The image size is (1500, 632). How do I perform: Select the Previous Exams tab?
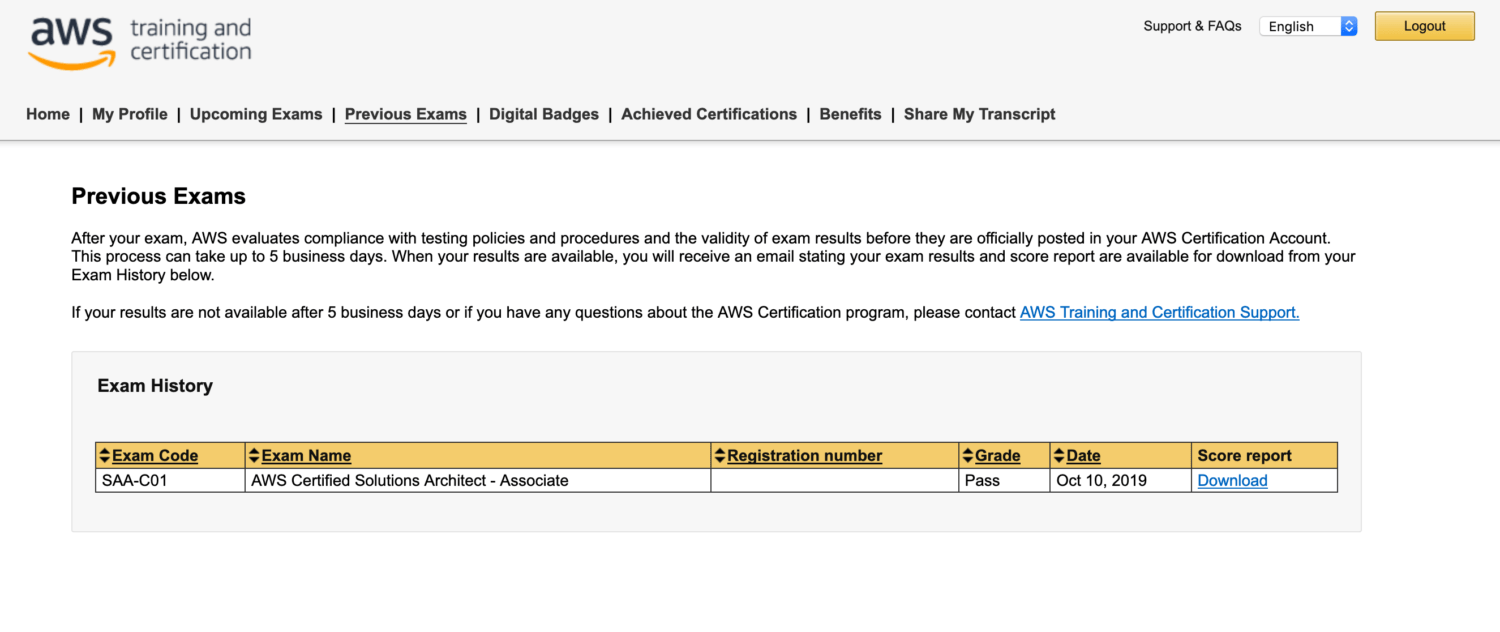tap(406, 114)
